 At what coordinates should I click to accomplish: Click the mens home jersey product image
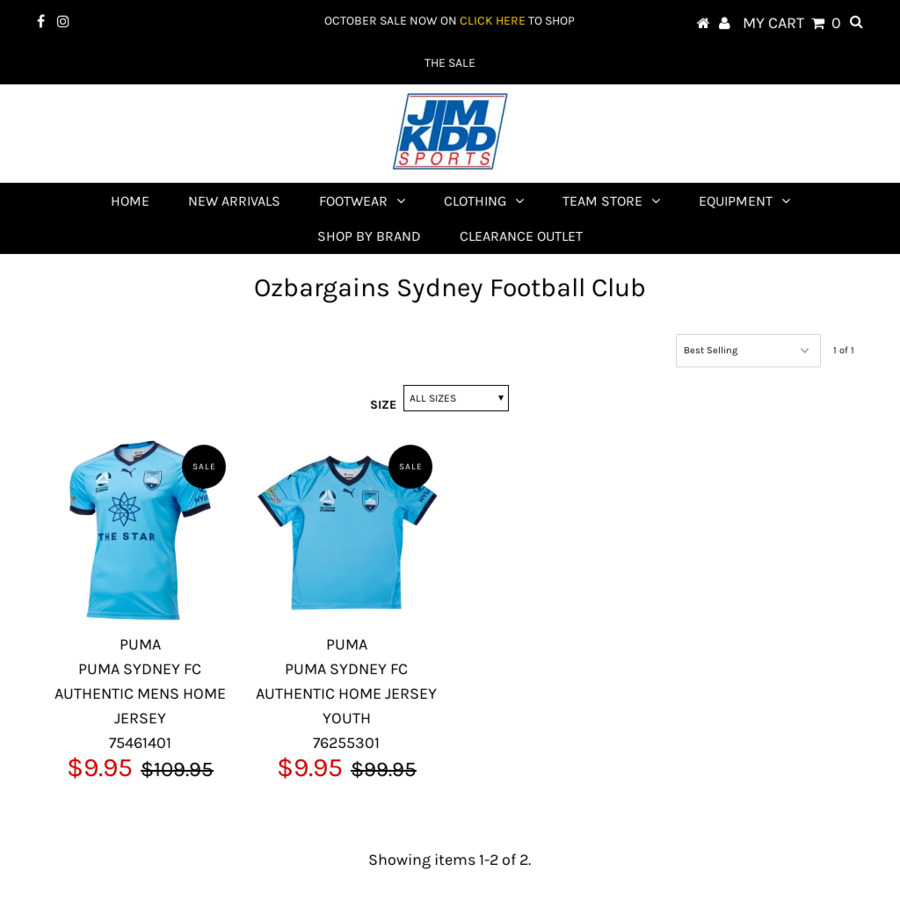click(140, 530)
